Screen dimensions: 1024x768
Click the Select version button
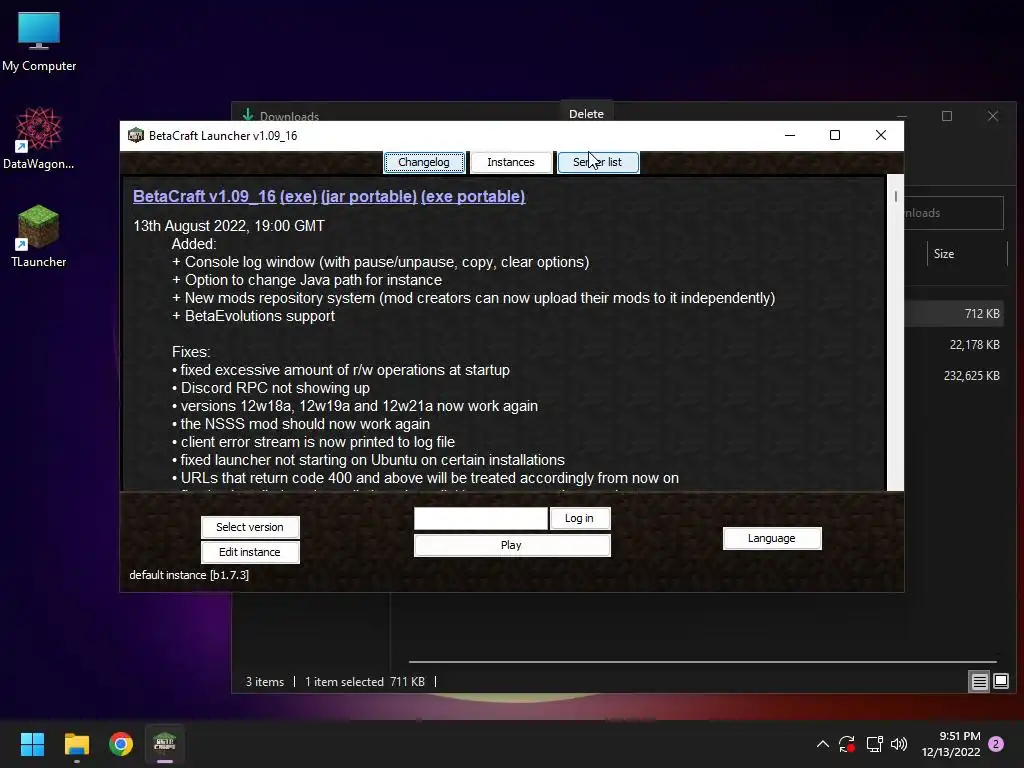click(x=250, y=527)
